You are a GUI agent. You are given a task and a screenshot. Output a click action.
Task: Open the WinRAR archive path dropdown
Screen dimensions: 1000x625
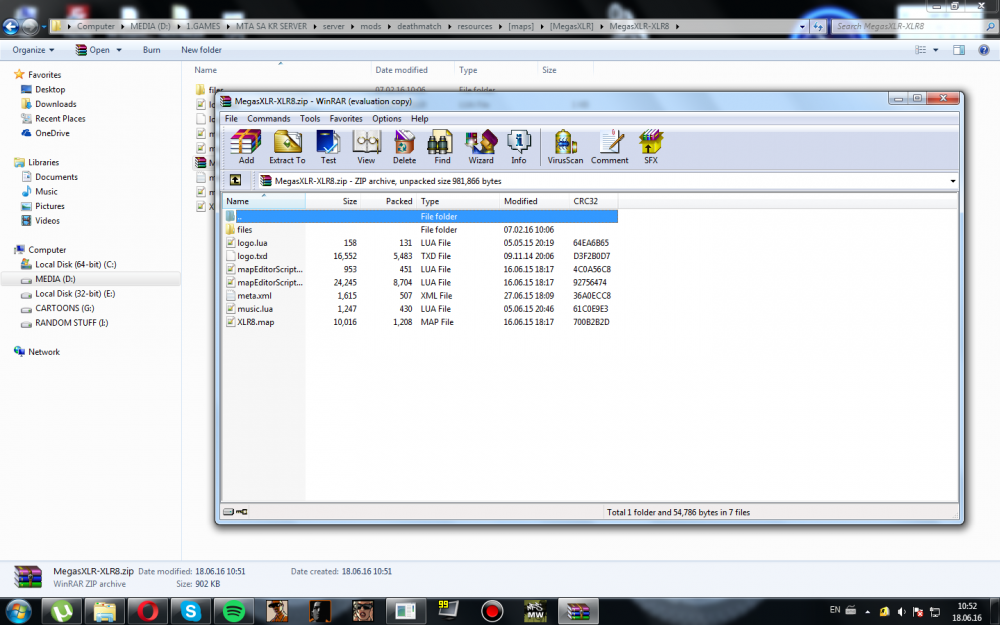953,181
